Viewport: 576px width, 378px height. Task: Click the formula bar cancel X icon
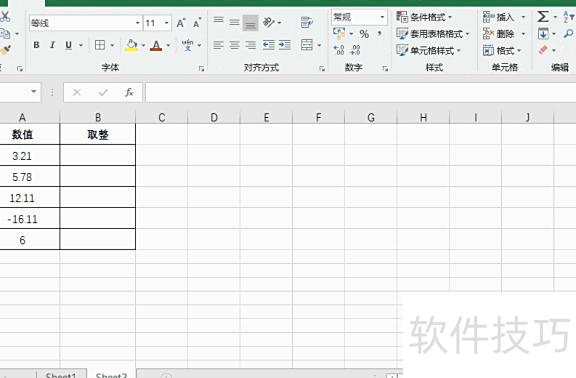[76, 92]
